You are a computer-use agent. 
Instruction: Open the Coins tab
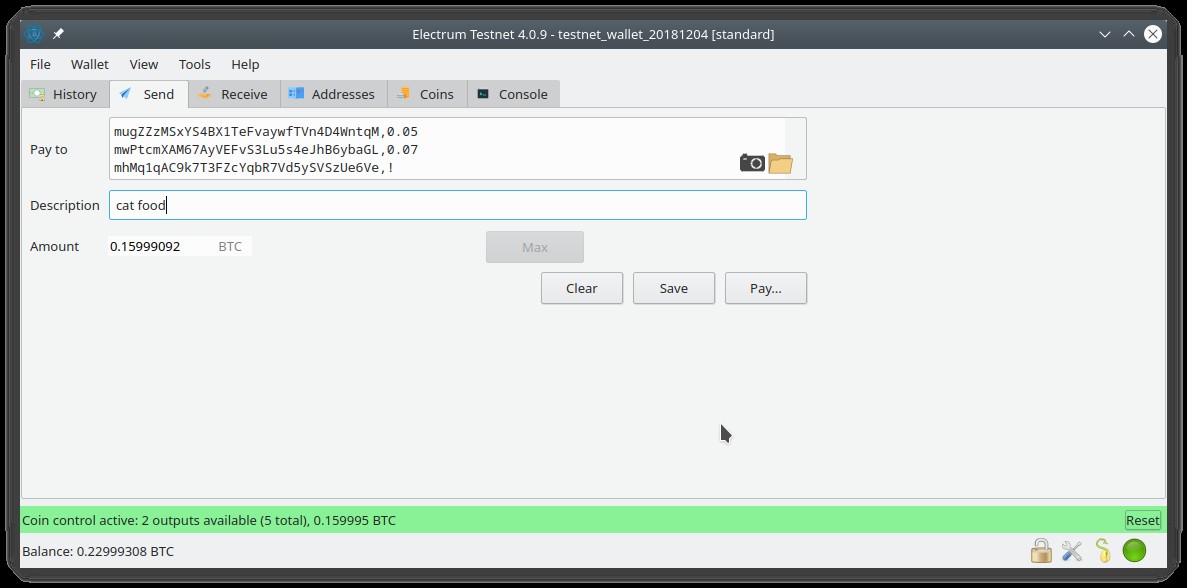tap(427, 94)
